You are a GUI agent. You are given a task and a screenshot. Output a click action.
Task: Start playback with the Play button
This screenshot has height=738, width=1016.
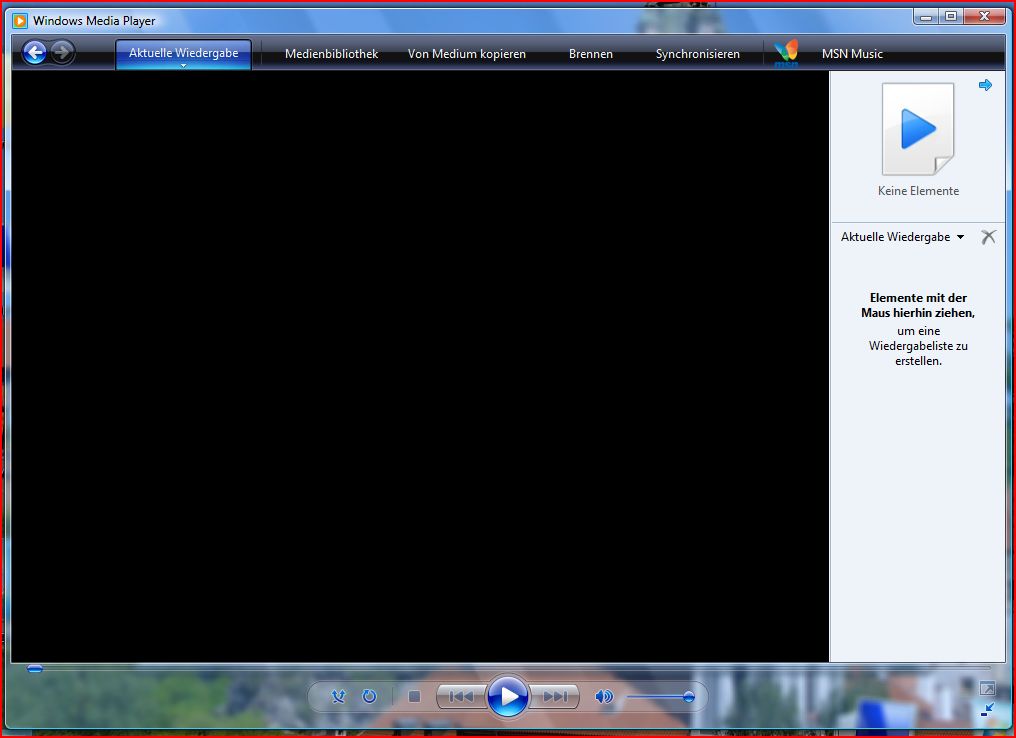[x=508, y=697]
